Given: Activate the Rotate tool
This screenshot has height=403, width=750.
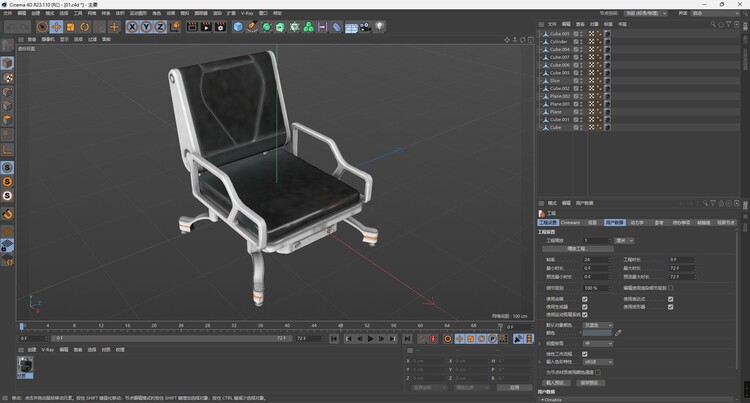Looking at the screenshot, I should coord(85,27).
